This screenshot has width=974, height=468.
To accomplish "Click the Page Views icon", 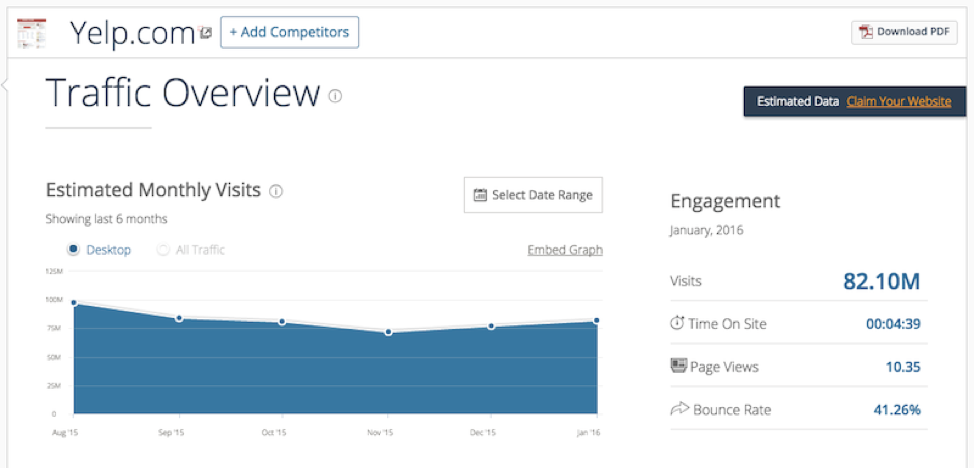I will [678, 365].
